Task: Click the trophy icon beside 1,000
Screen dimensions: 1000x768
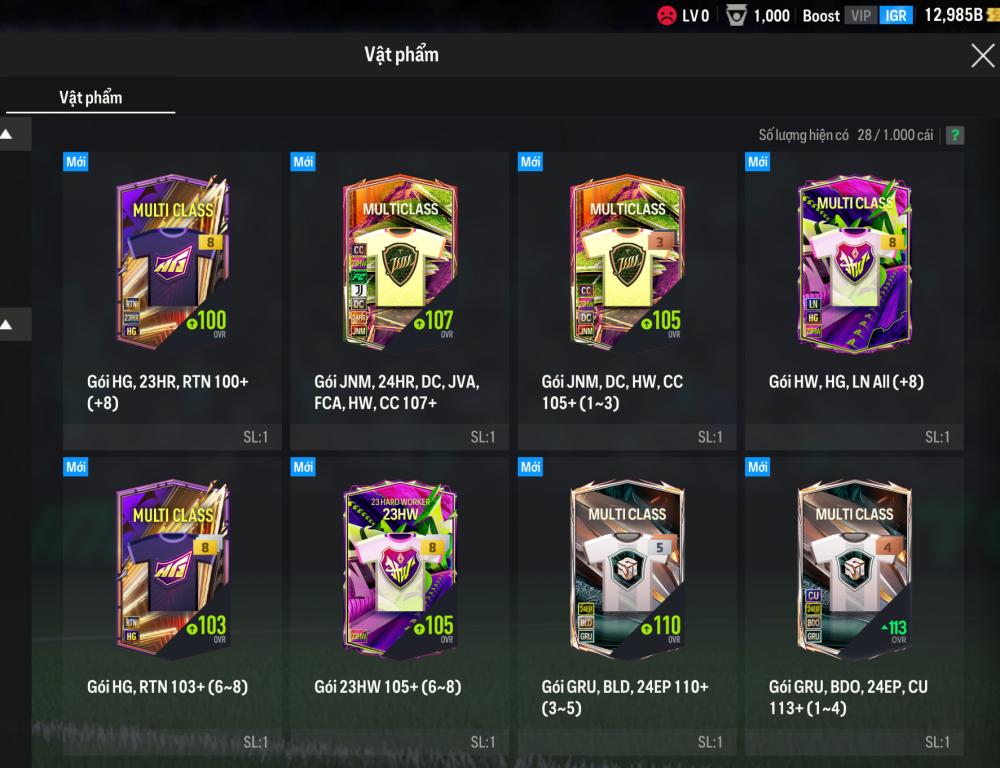Action: (x=736, y=15)
